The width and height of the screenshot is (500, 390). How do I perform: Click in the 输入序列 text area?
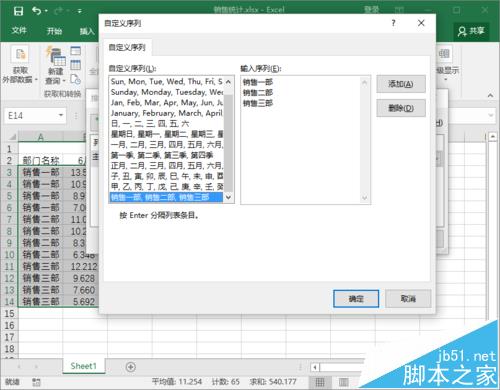302,139
